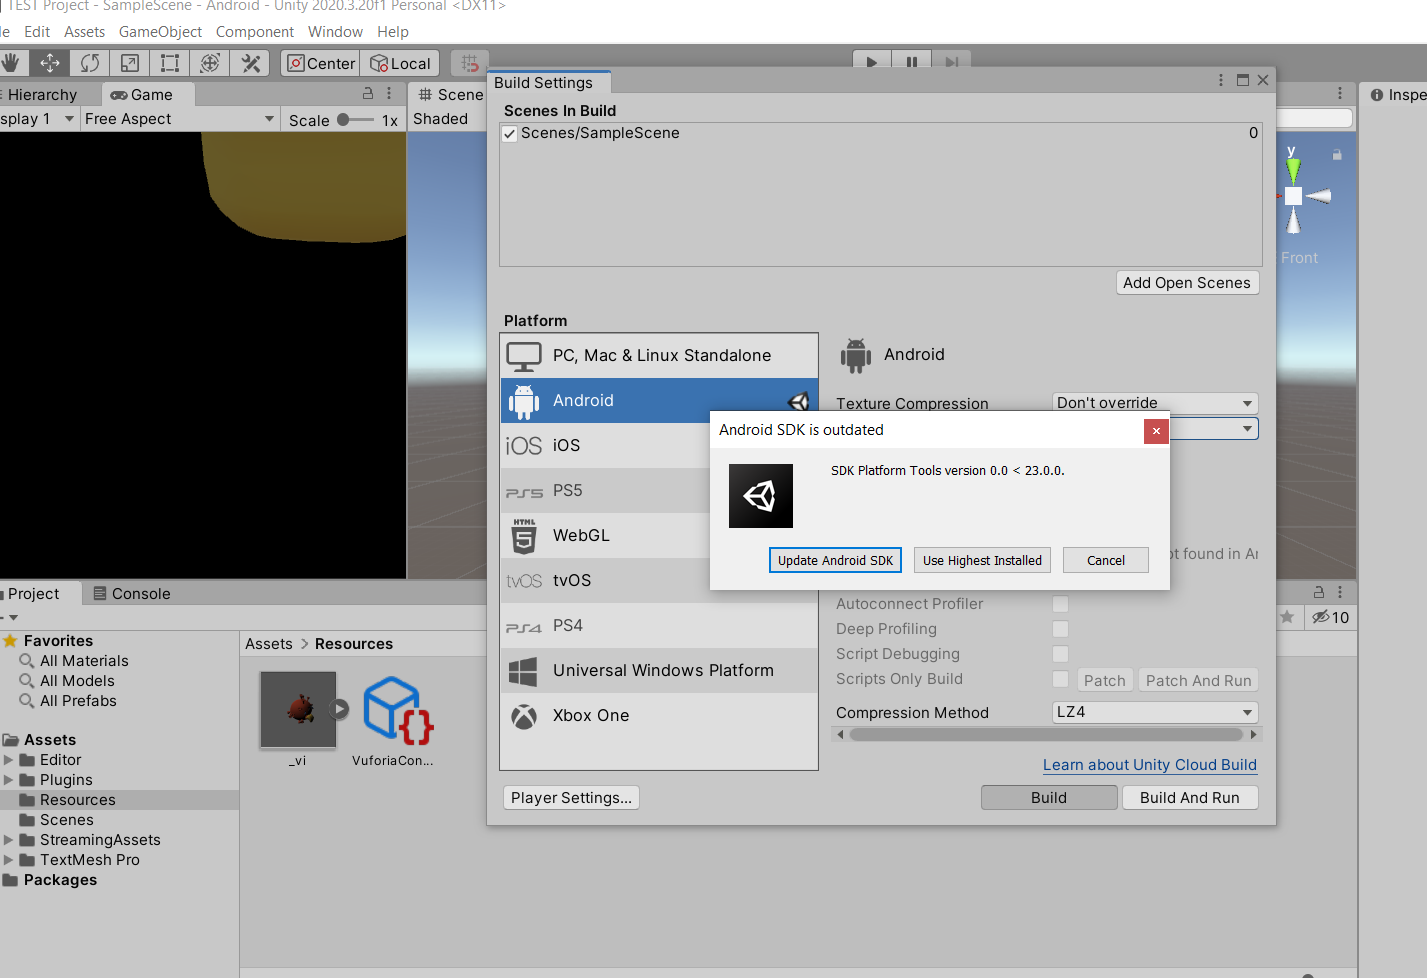This screenshot has width=1427, height=978.
Task: Step one frame forward
Action: pyautogui.click(x=952, y=61)
